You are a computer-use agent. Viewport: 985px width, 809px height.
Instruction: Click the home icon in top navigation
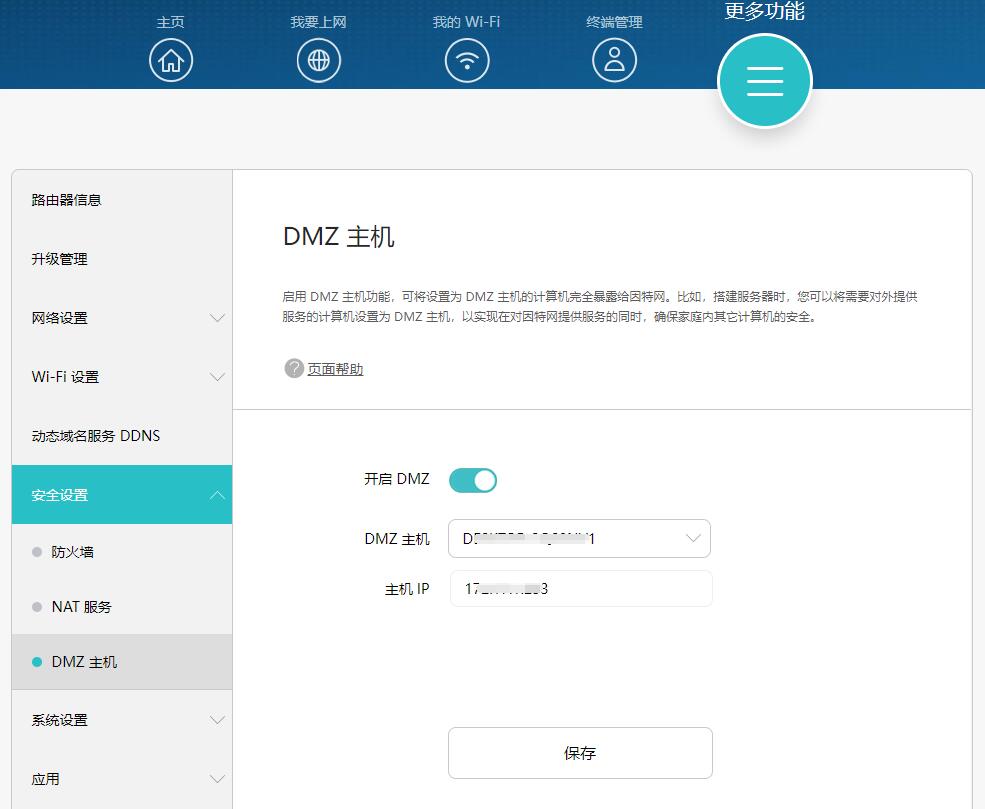[171, 60]
